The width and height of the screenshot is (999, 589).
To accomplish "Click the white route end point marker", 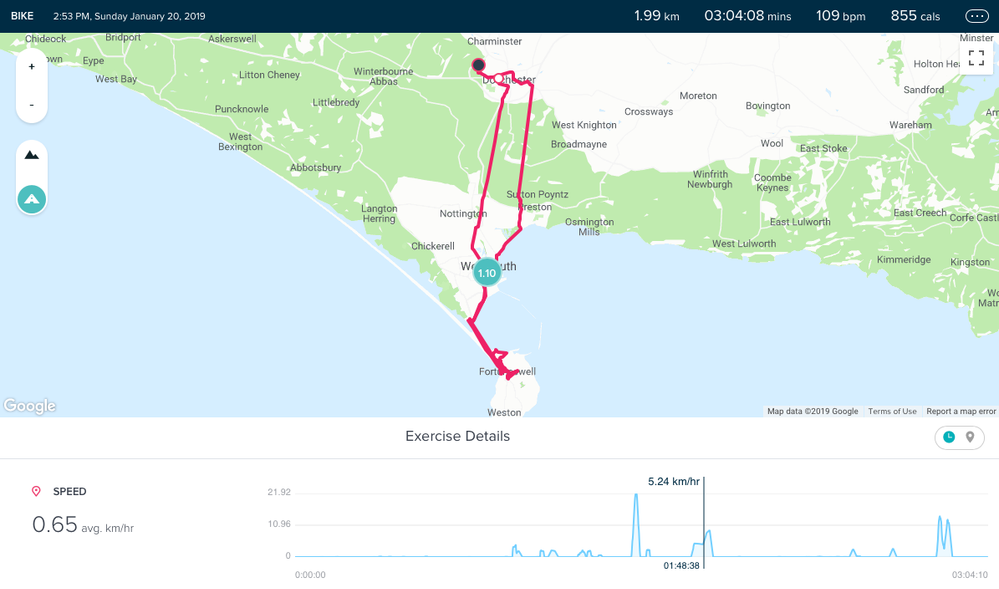I will [x=498, y=79].
